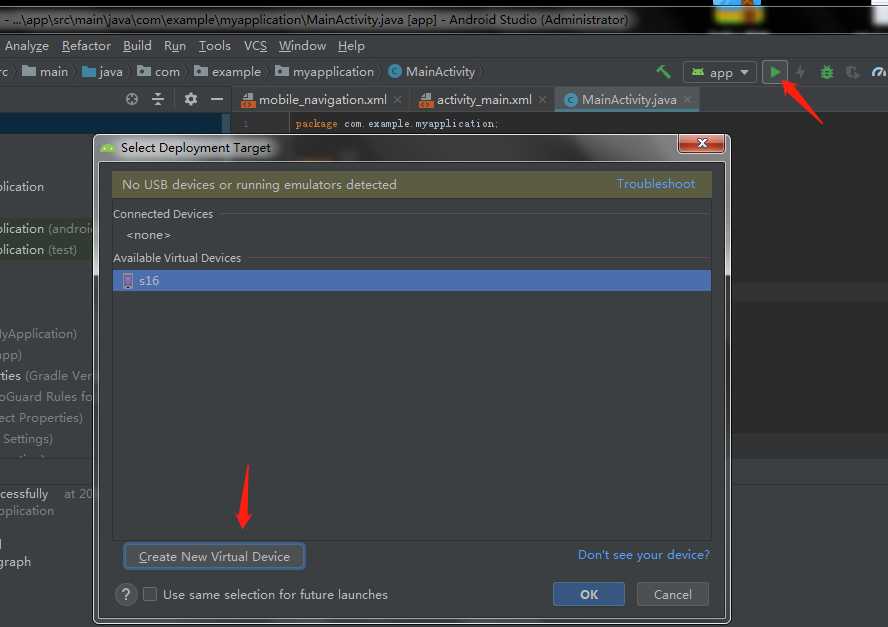The width and height of the screenshot is (888, 627).
Task: Open the Window menu
Action: tap(302, 46)
